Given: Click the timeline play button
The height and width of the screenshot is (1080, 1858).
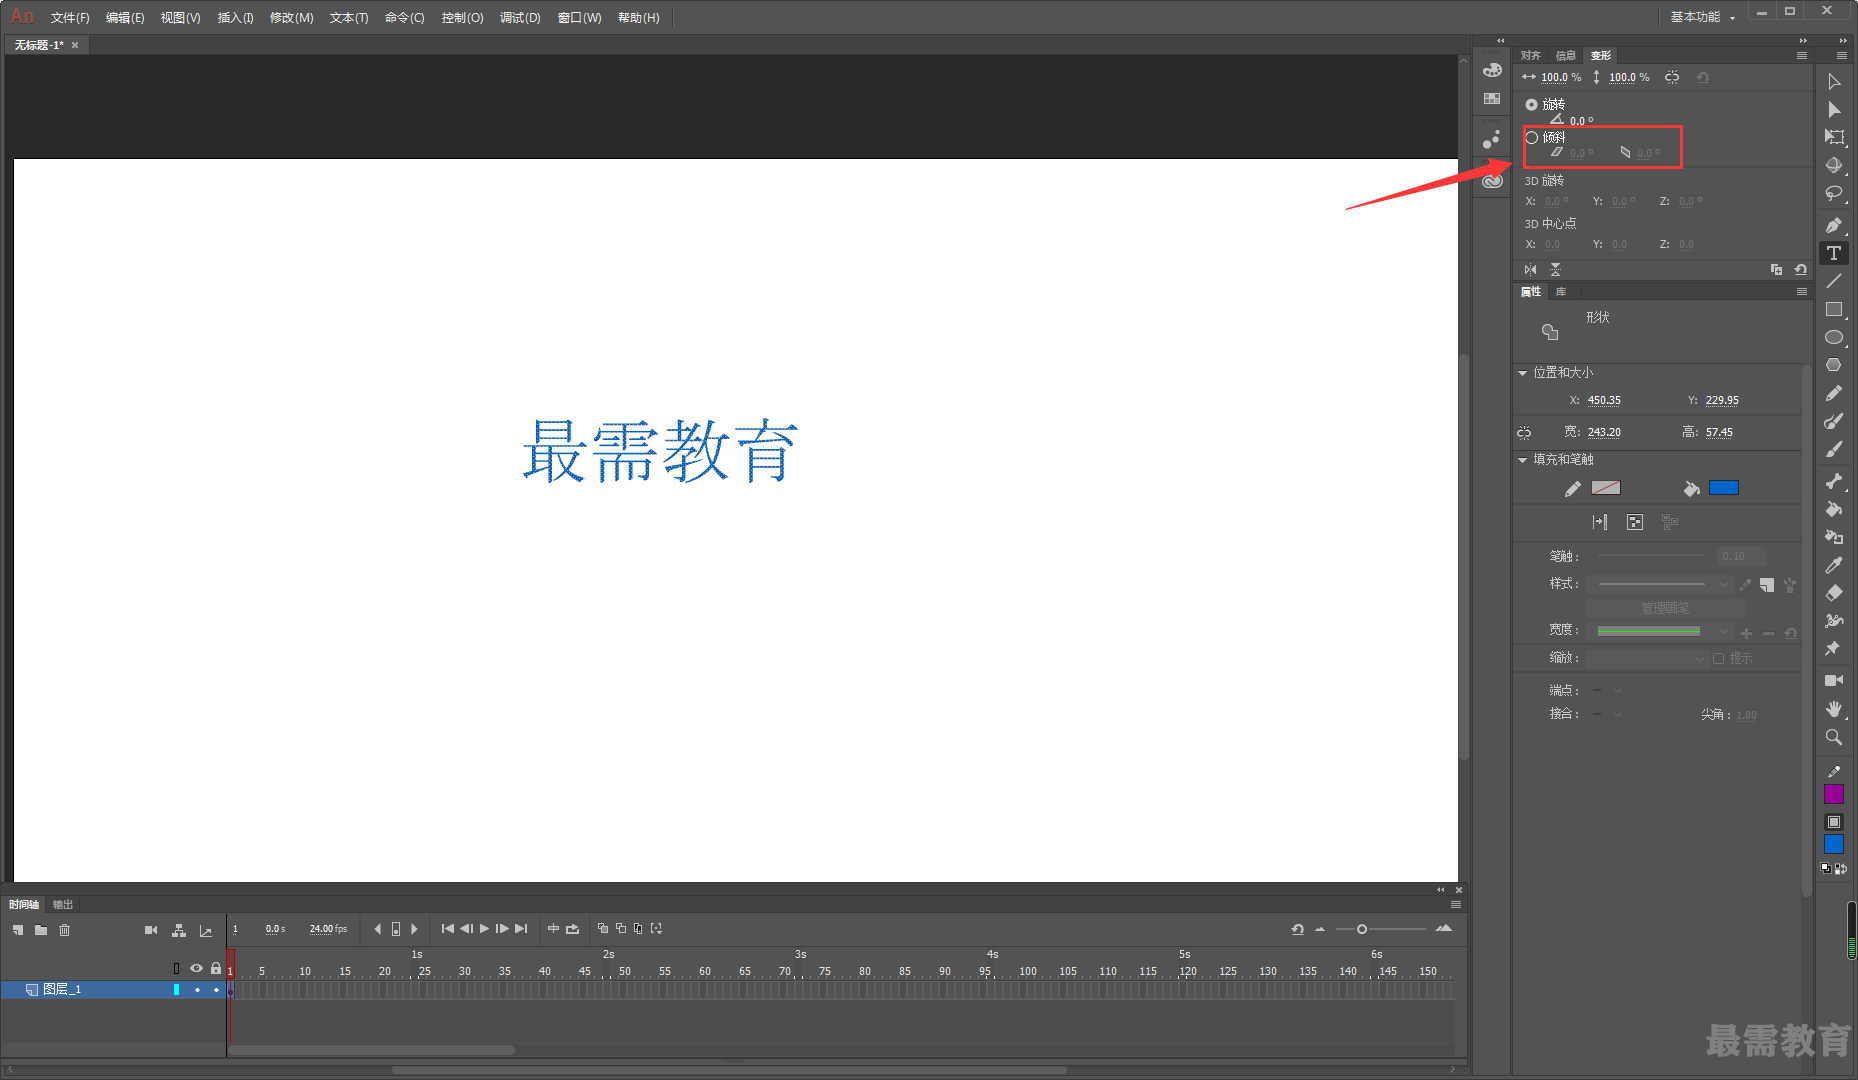Looking at the screenshot, I should click(485, 929).
